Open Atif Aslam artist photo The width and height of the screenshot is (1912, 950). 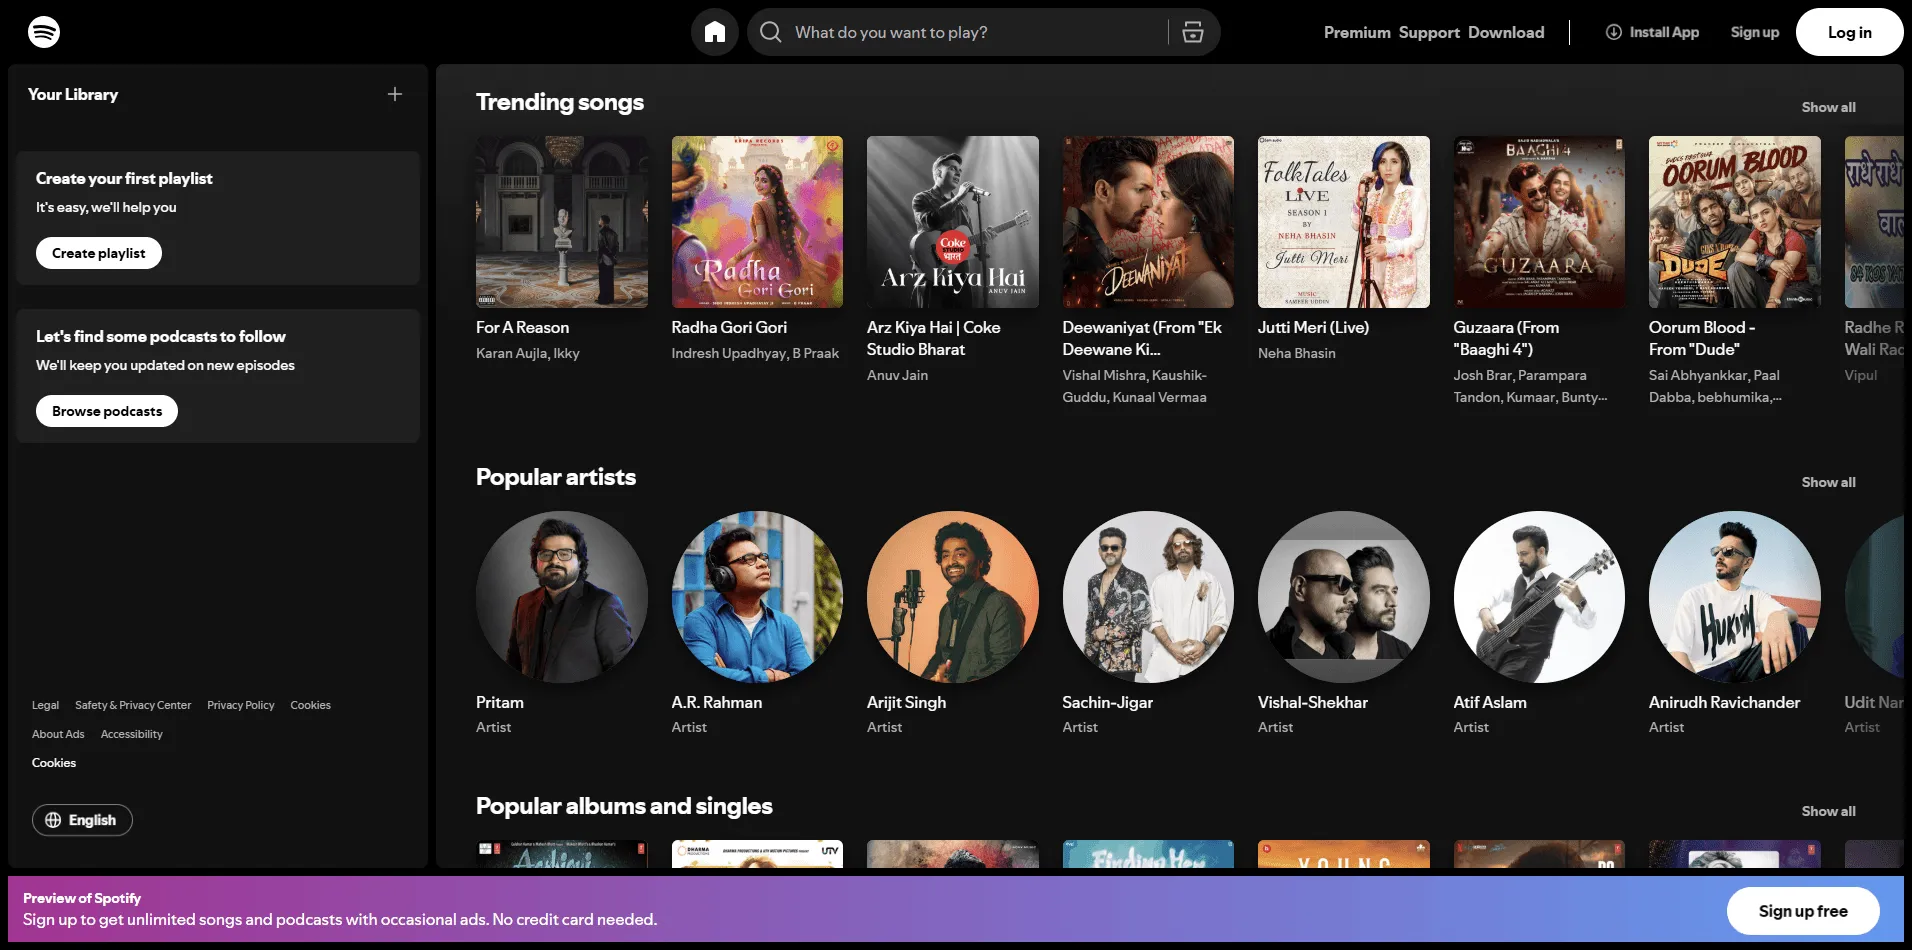(x=1539, y=597)
